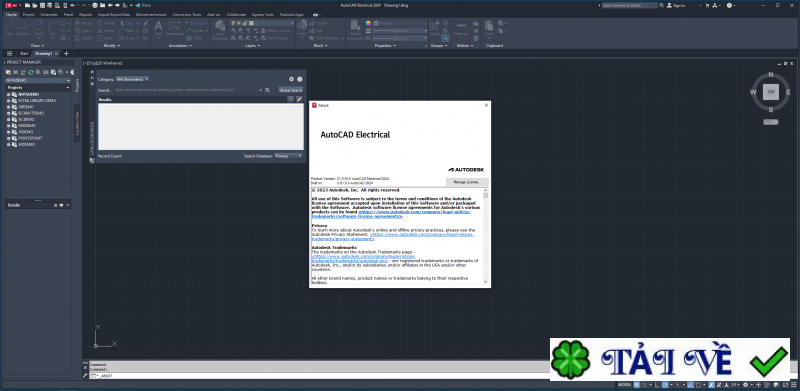Screen dimensions: 800x391
Task: Select the Line tool in Draw panel
Action: (9, 28)
